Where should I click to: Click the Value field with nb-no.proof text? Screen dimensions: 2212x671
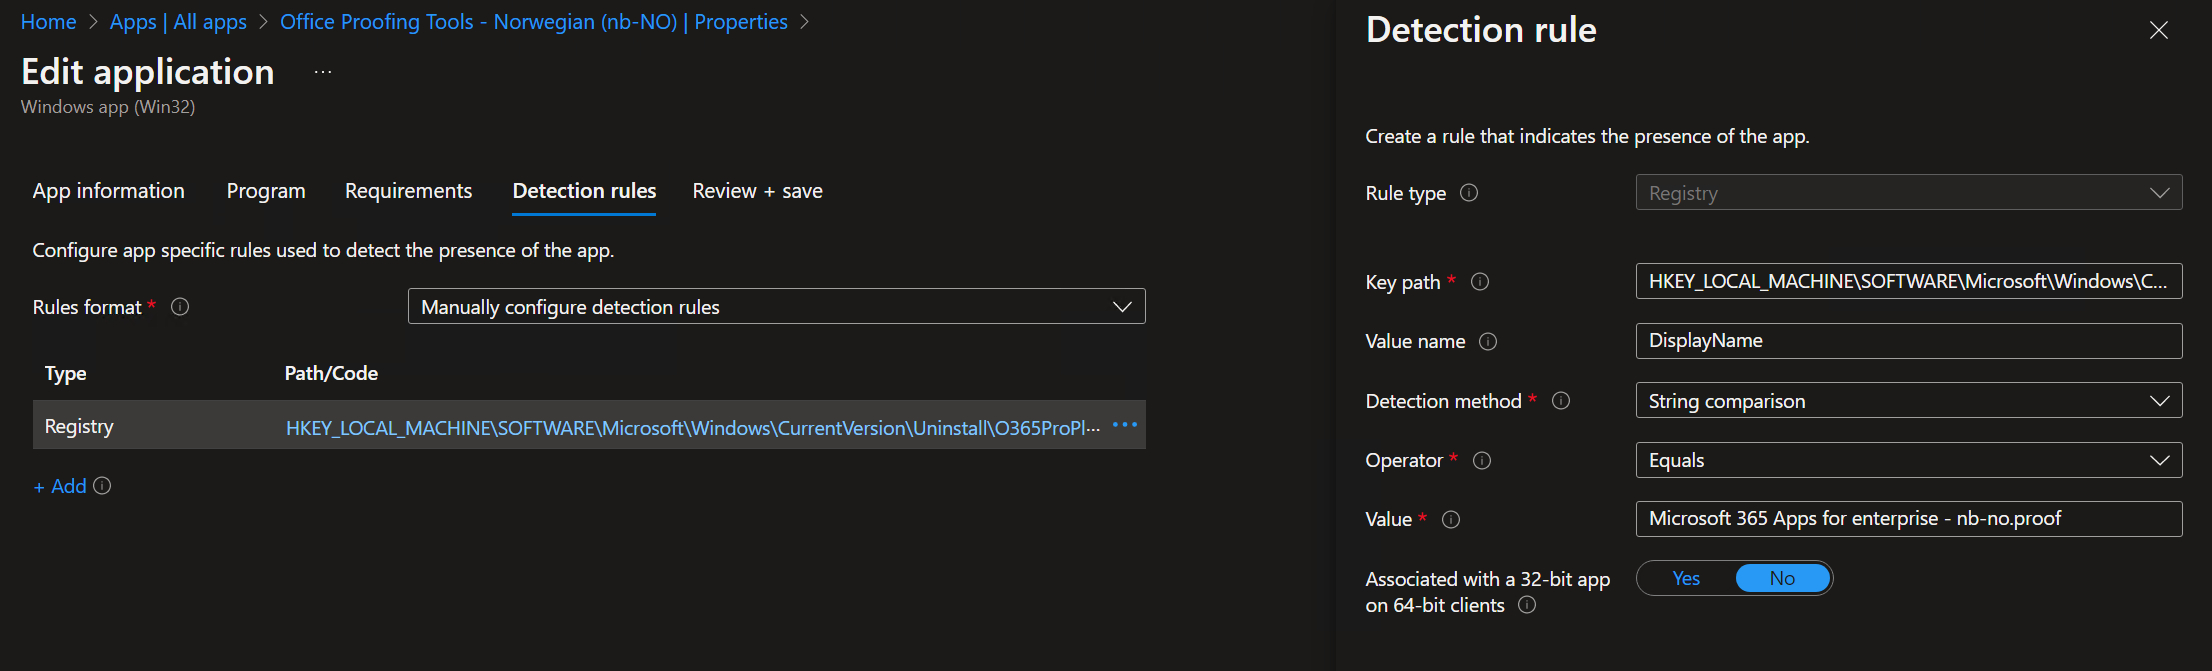coord(1909,518)
